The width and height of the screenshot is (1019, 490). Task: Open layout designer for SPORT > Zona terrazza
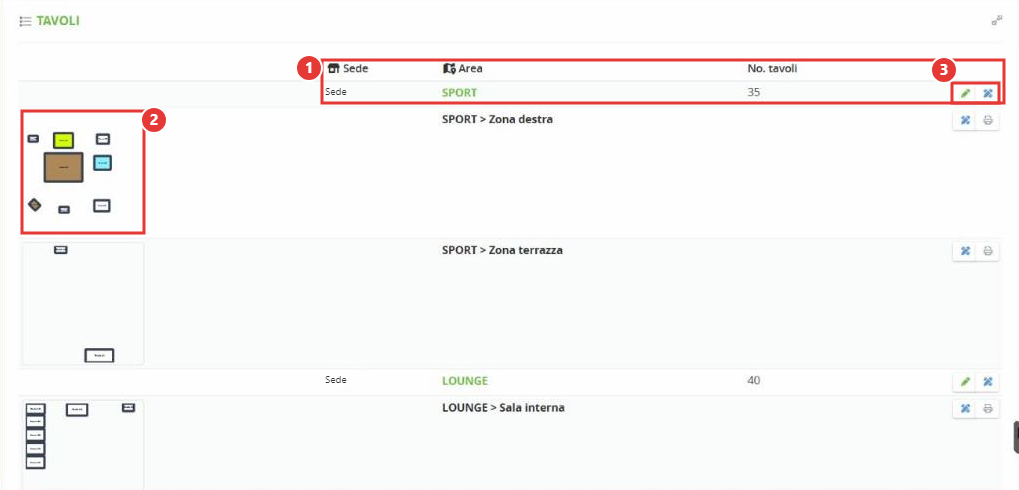click(x=965, y=251)
